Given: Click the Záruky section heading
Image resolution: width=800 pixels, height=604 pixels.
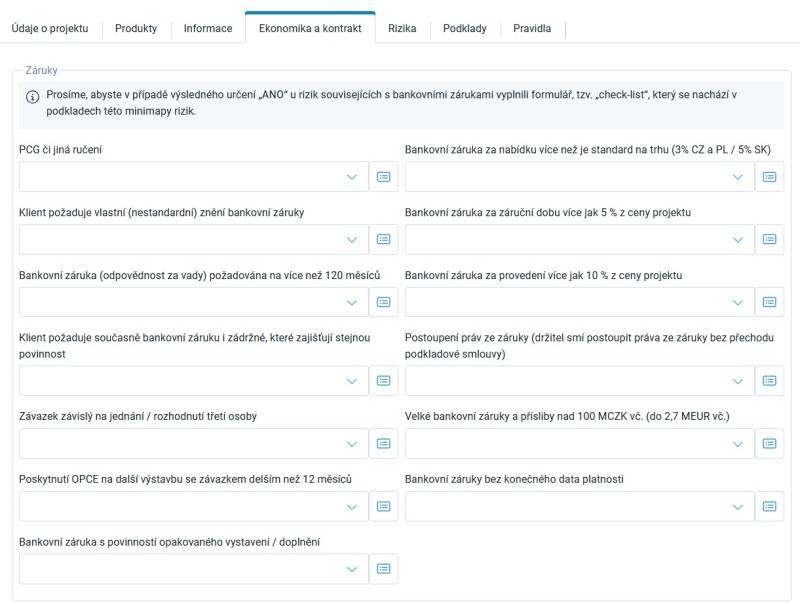Looking at the screenshot, I should click(x=41, y=70).
